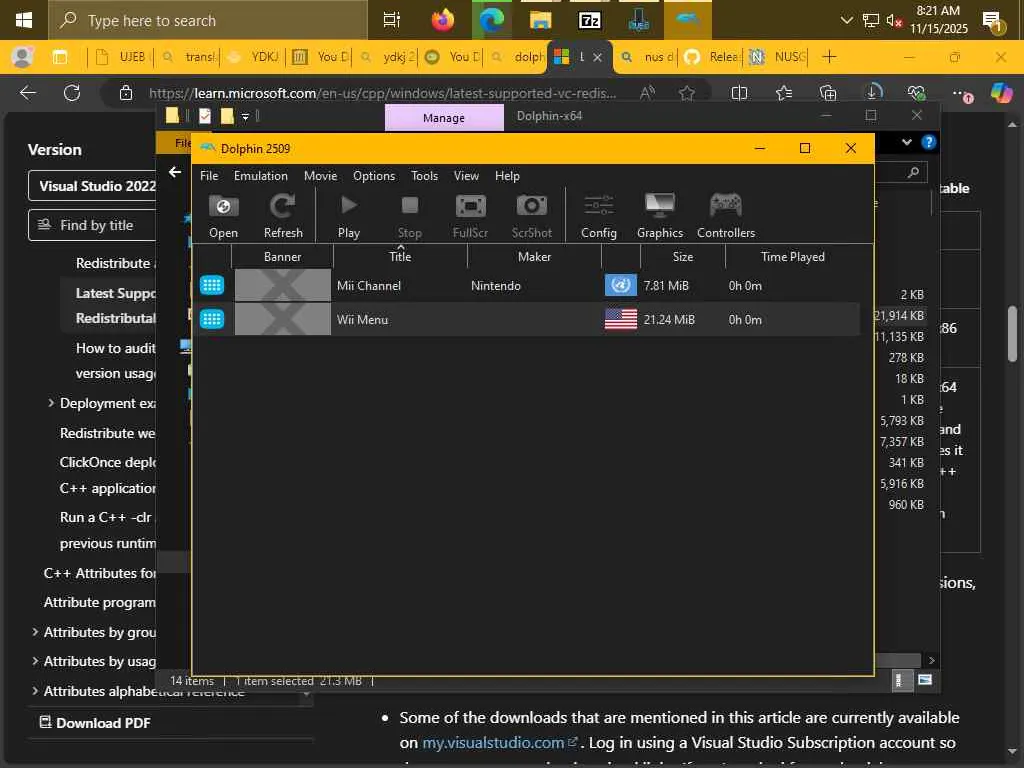Viewport: 1024px width, 768px height.
Task: Switch to the Releases GitHub tab
Action: [711, 57]
